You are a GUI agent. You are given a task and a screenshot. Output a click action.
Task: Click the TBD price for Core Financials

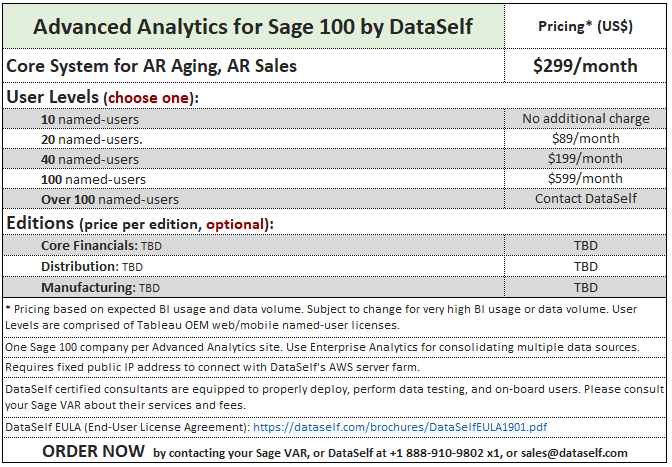click(x=585, y=245)
